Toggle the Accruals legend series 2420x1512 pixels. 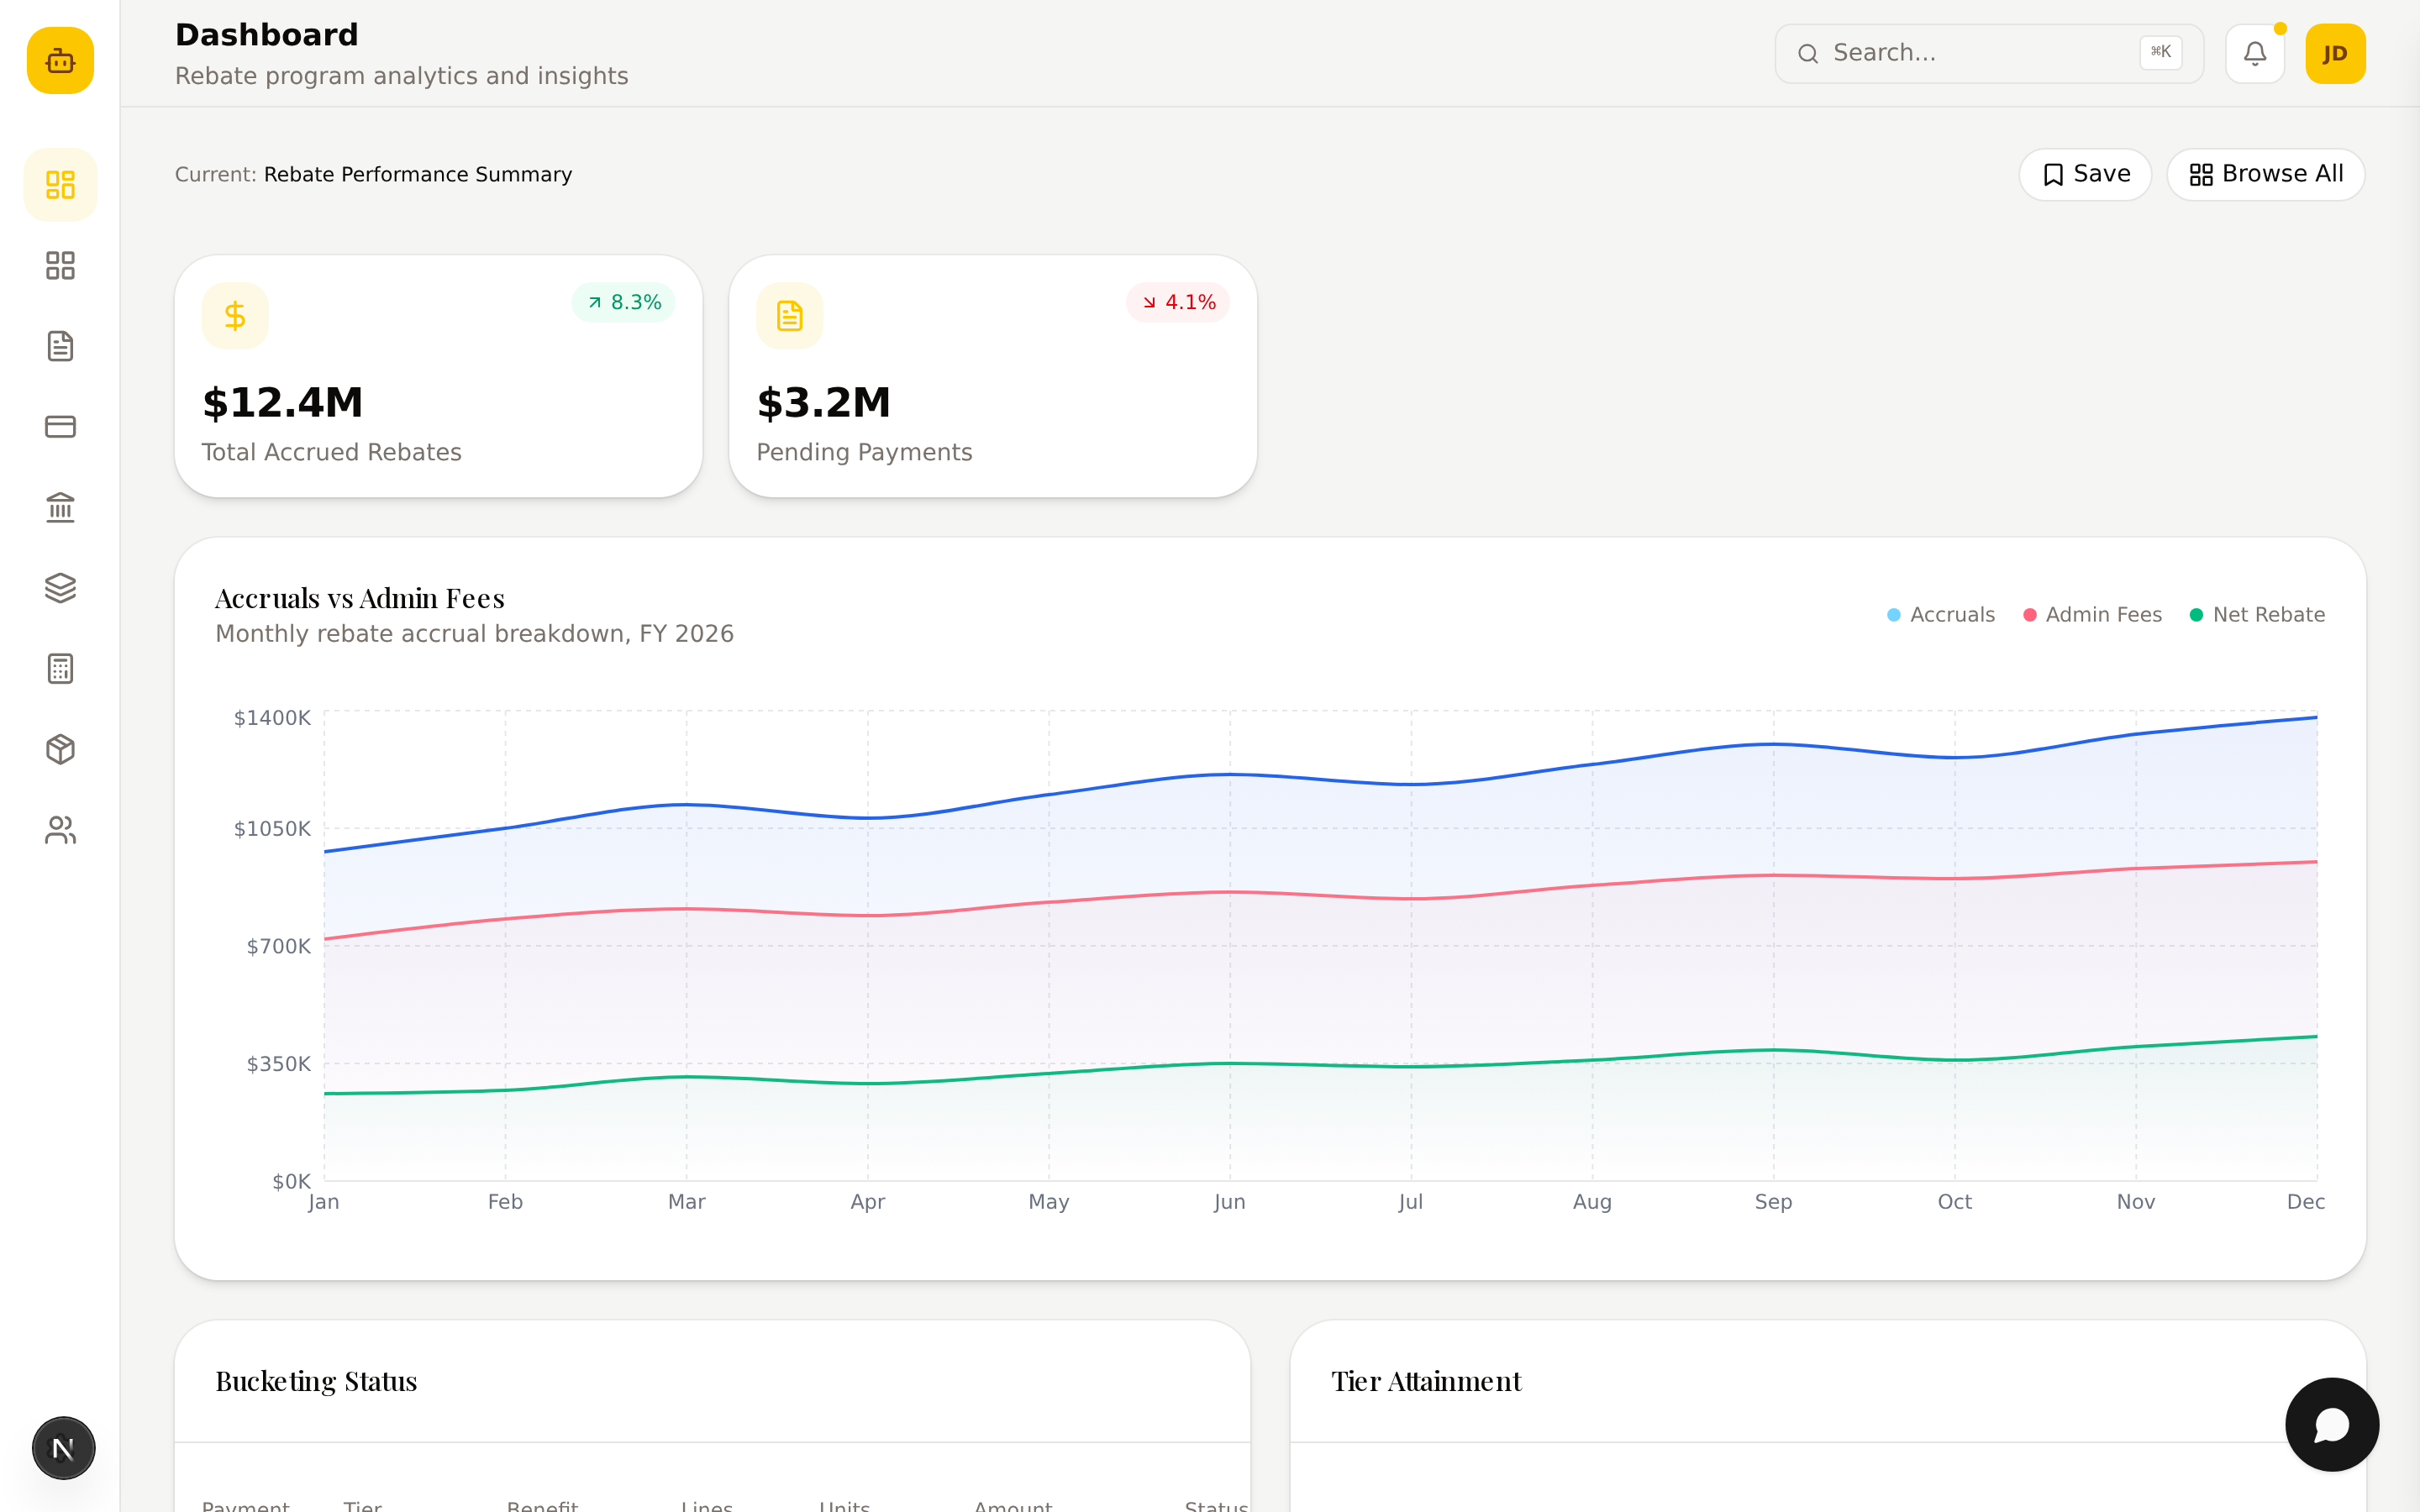pyautogui.click(x=1941, y=614)
